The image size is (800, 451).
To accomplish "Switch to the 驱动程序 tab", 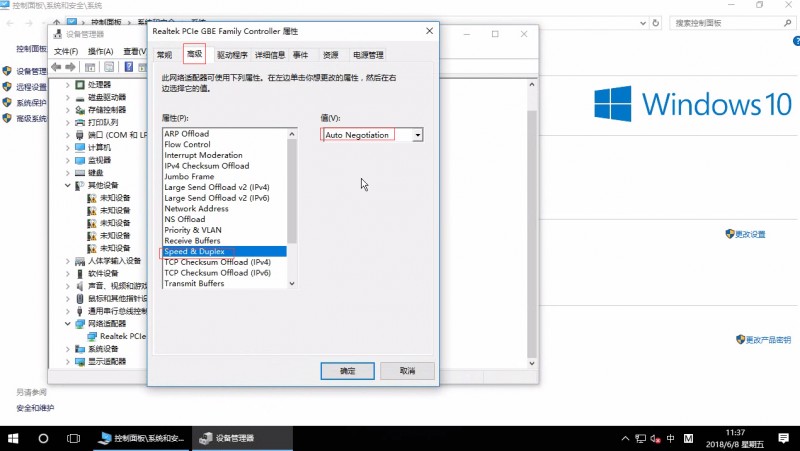I will (x=232, y=55).
